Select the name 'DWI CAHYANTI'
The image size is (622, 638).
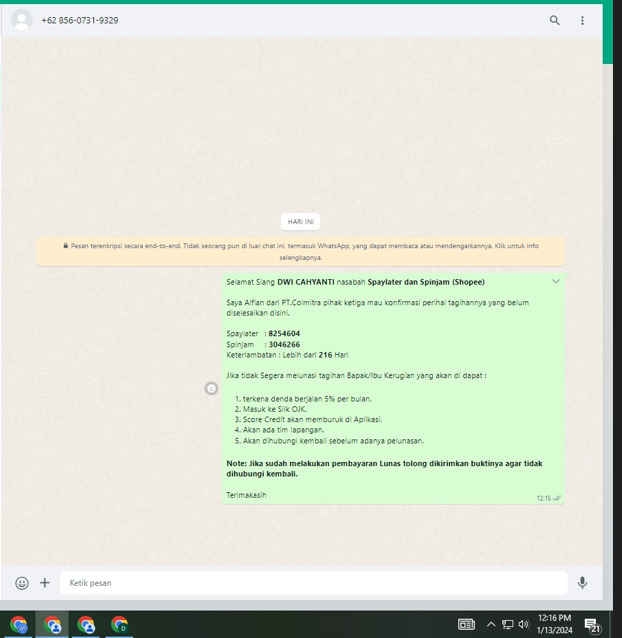pyautogui.click(x=306, y=282)
